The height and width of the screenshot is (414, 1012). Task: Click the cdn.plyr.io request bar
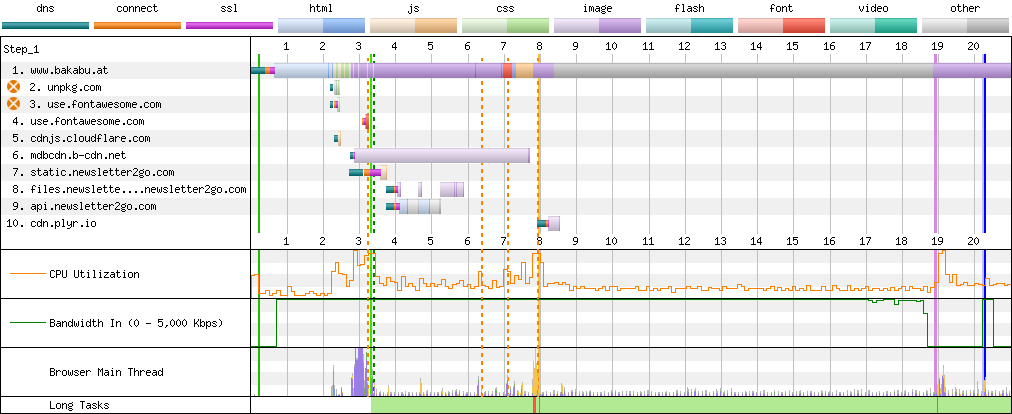[549, 223]
